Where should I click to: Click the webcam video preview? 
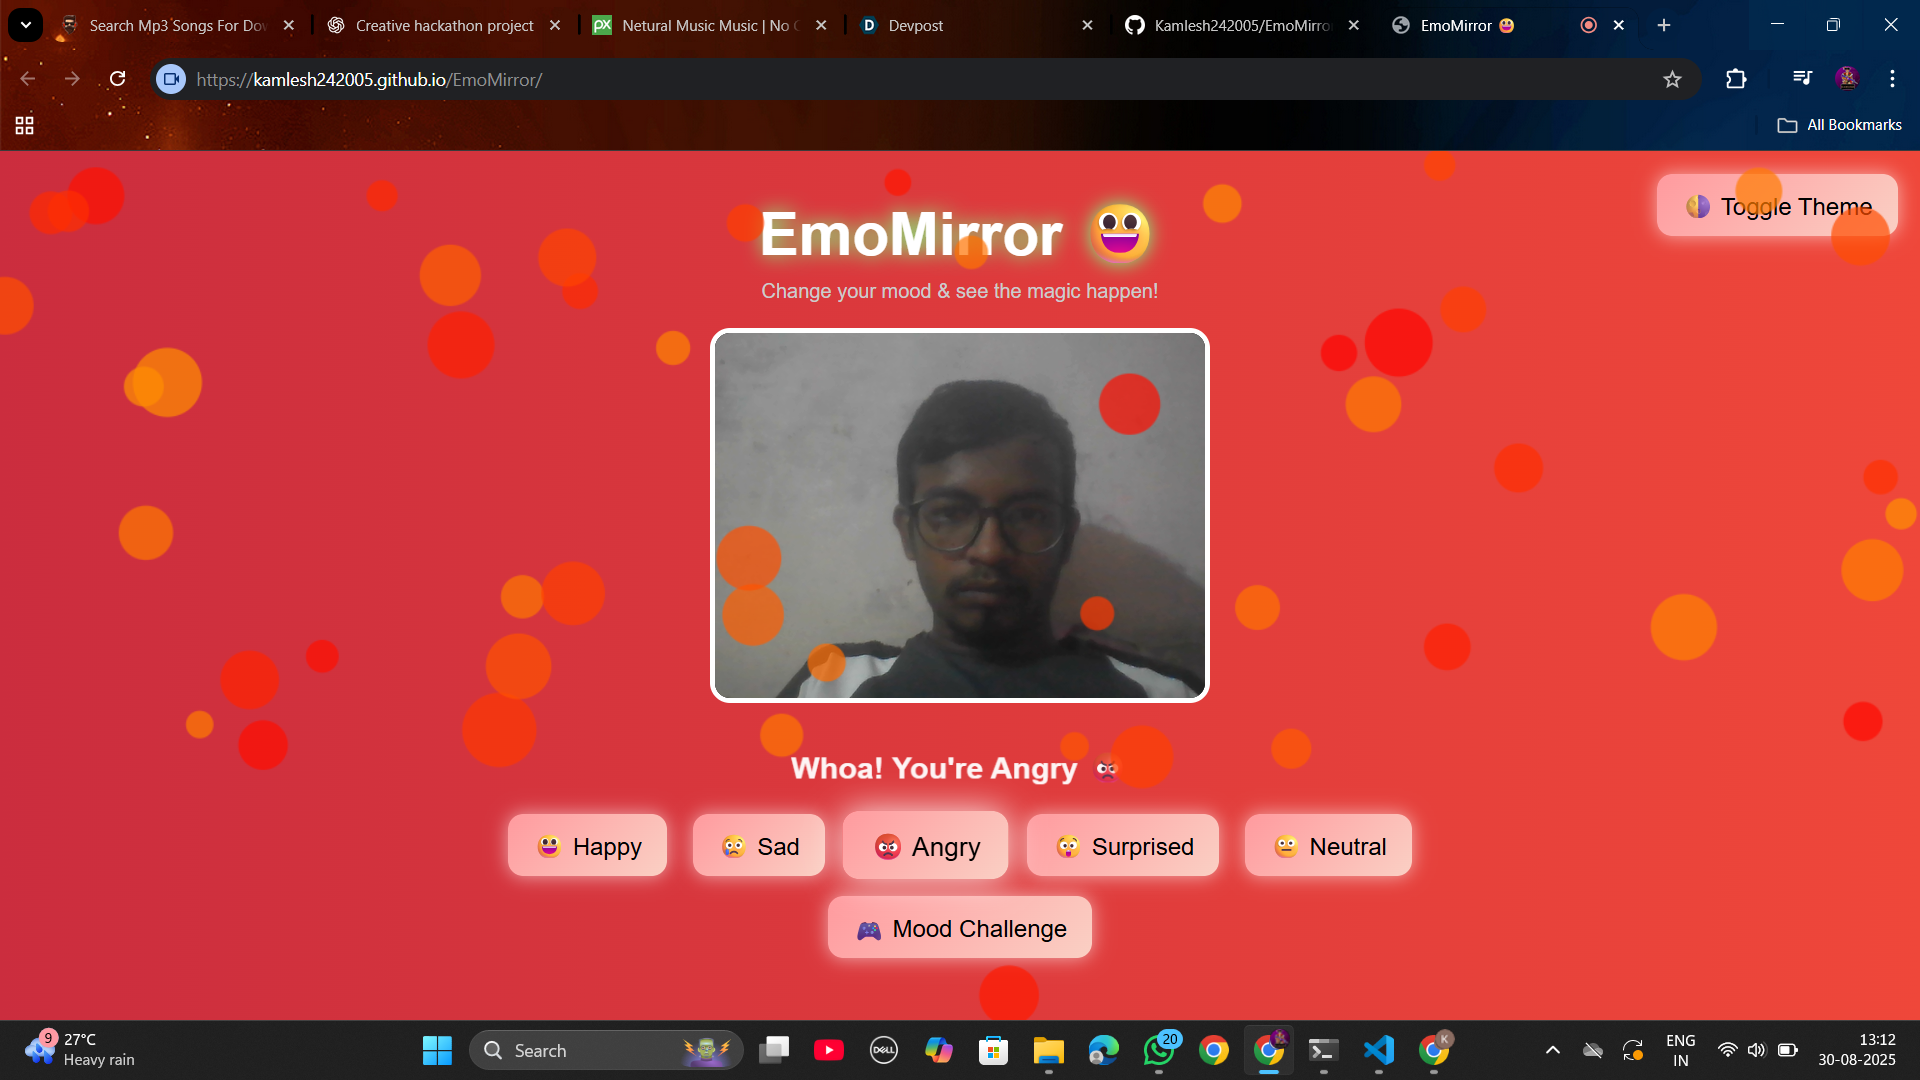pos(960,515)
